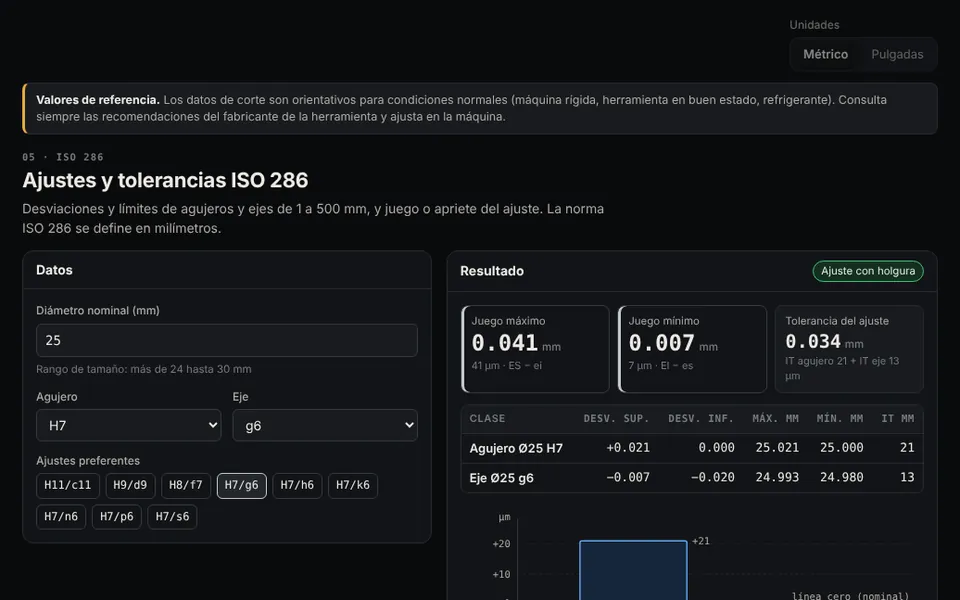This screenshot has width=960, height=600.
Task: Click the +0.021 upper deviation value
Action: tap(628, 448)
